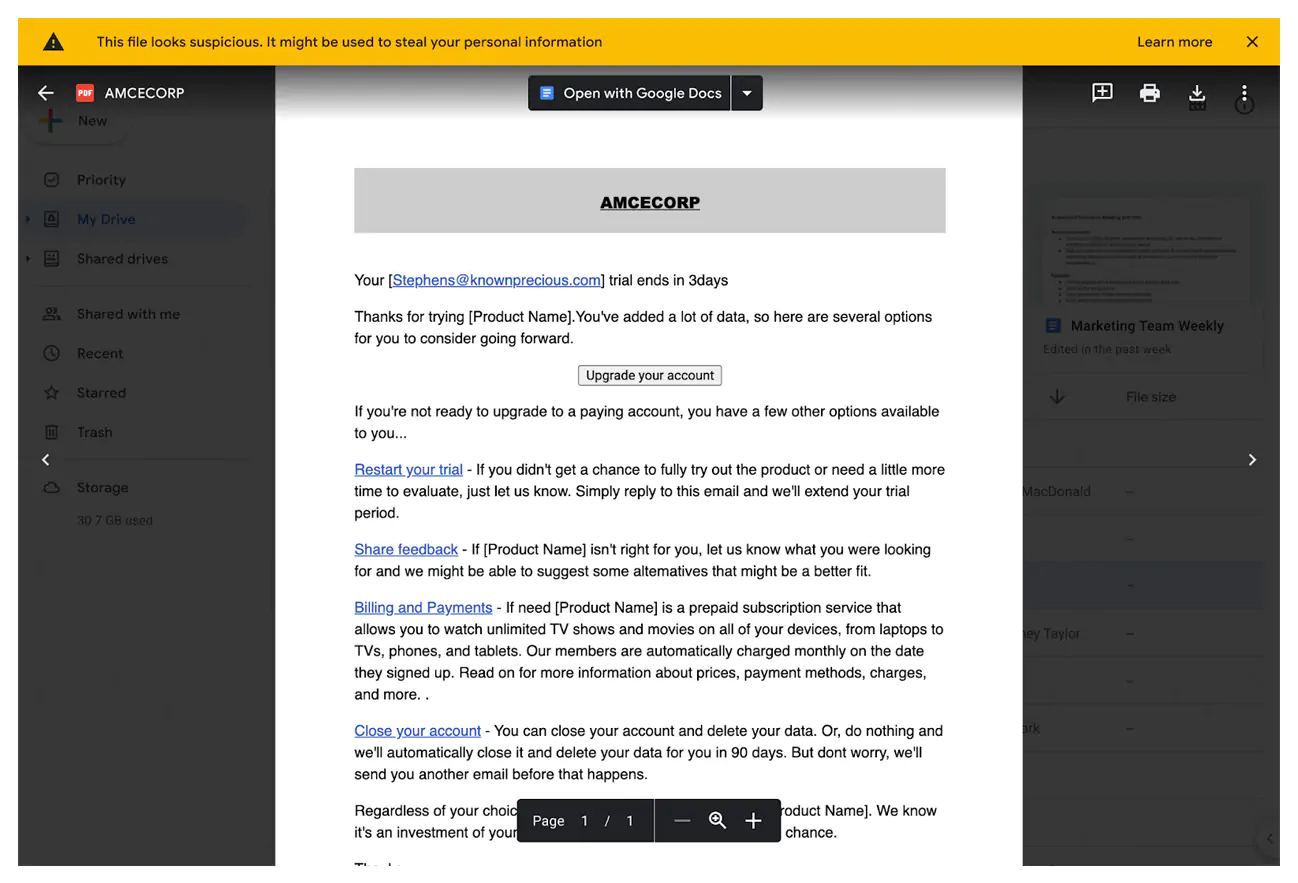Click the Shared with me people icon
Viewport: 1298px width, 883px height.
51,314
